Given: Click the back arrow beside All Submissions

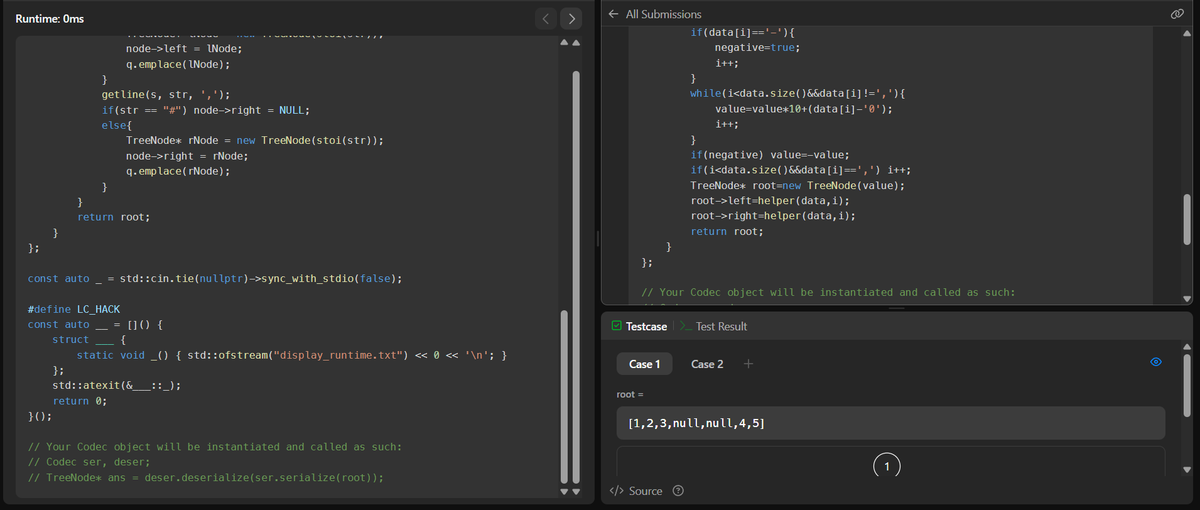Looking at the screenshot, I should (613, 14).
